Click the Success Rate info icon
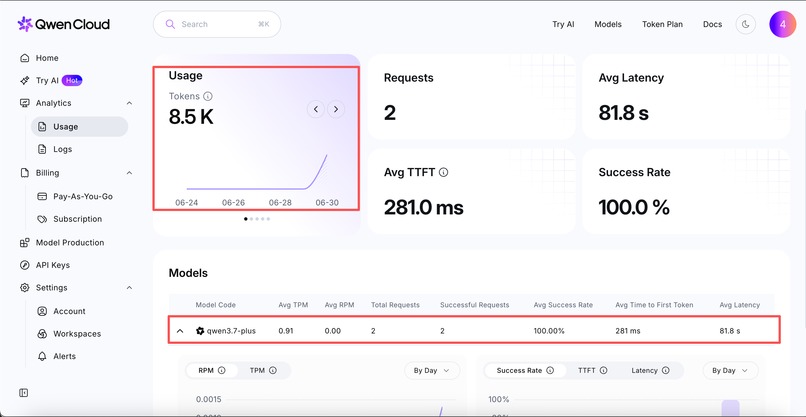This screenshot has width=806, height=417. tap(550, 370)
